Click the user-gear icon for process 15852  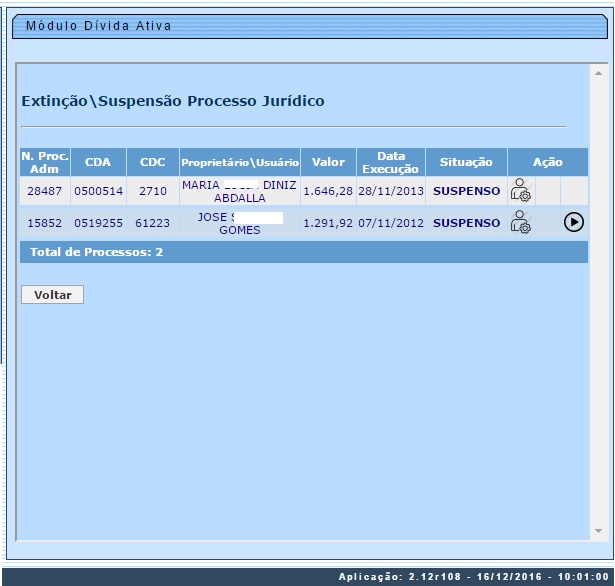(x=520, y=223)
